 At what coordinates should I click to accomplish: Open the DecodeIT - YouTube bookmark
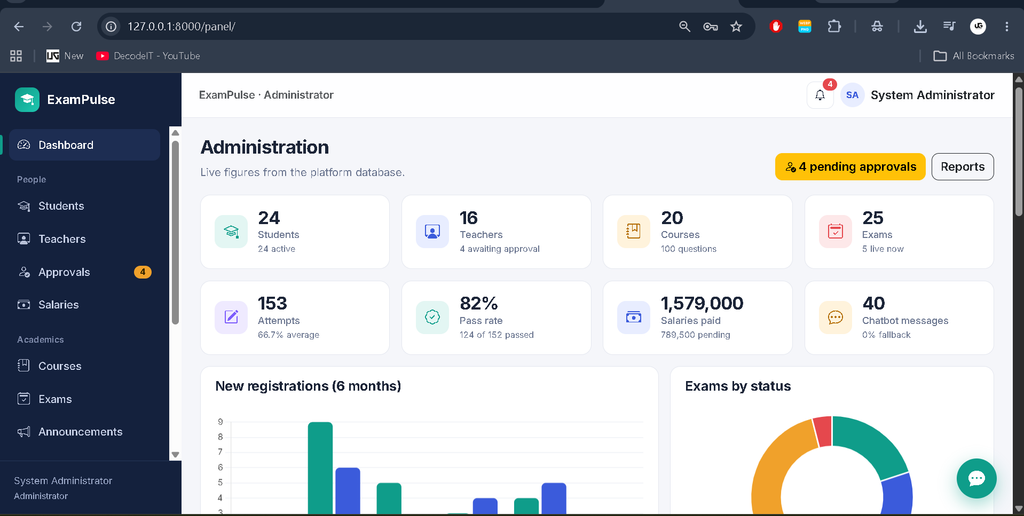148,56
